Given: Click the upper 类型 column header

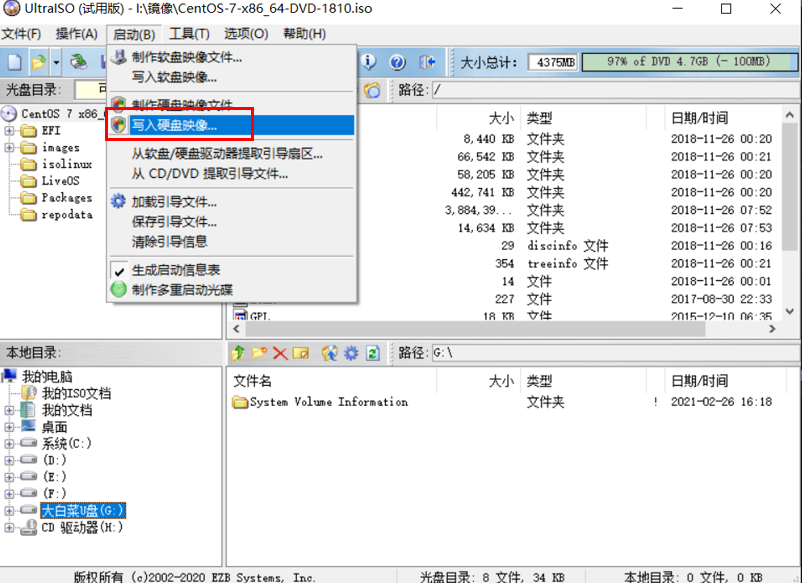Looking at the screenshot, I should point(583,118).
